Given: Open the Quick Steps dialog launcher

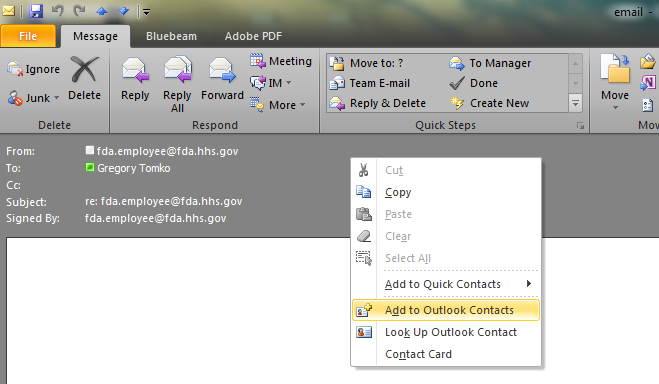Looking at the screenshot, I should 580,126.
